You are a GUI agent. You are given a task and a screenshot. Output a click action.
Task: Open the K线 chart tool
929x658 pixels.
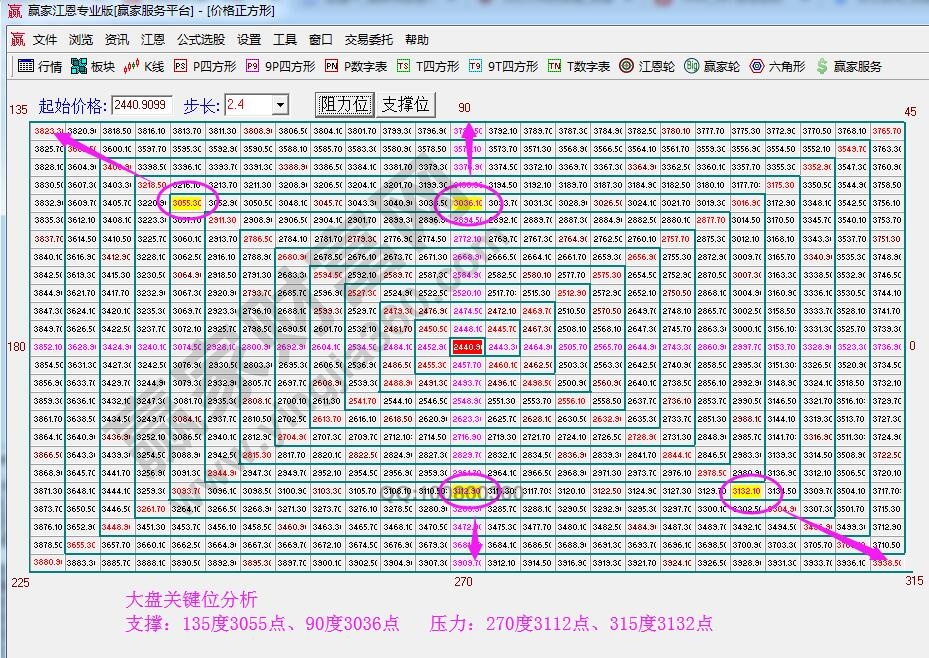[x=144, y=67]
